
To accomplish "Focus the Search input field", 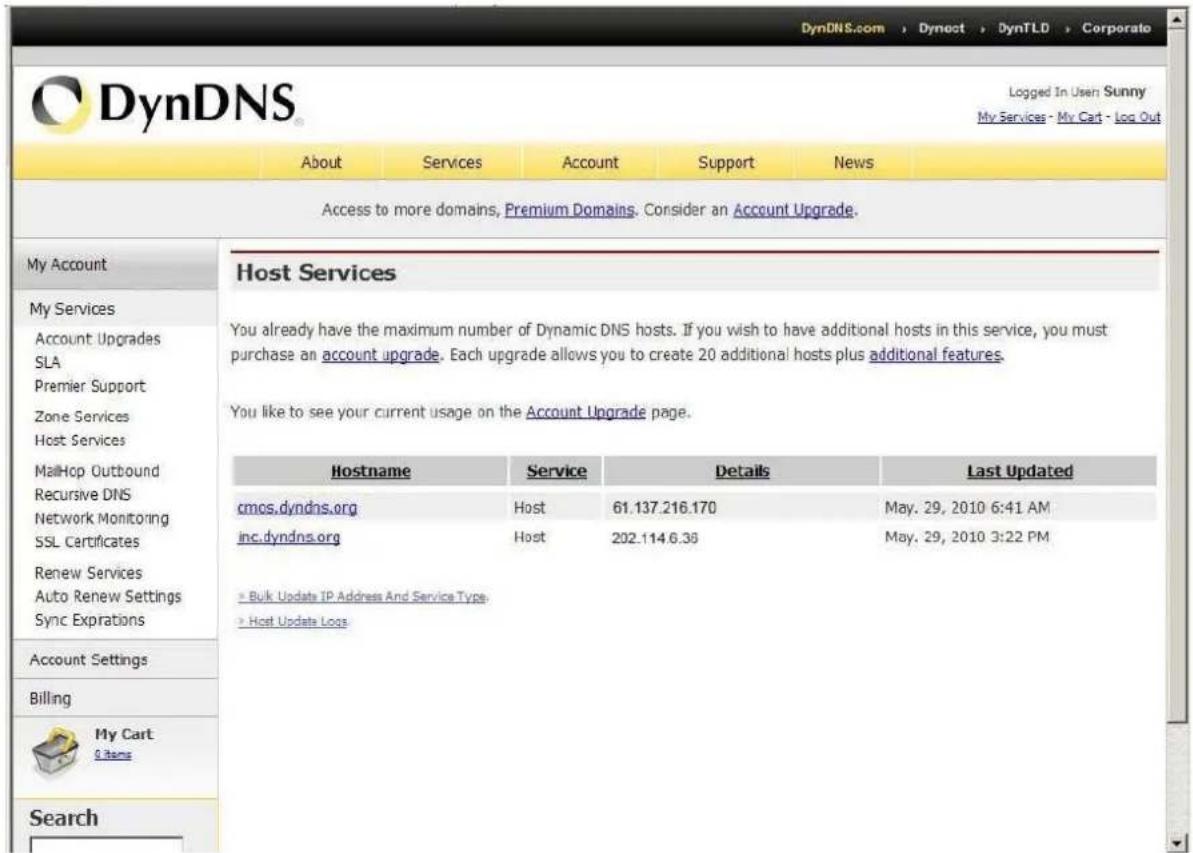I will (106, 845).
